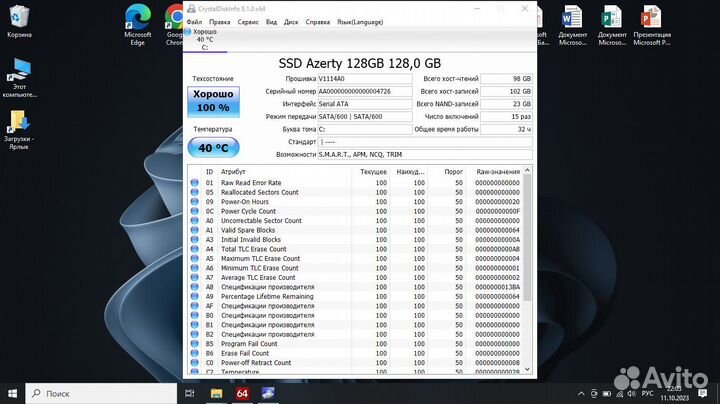Screen dimensions: 720x404
Task: Open Google Chrome desktop shortcut
Action: pos(174,25)
